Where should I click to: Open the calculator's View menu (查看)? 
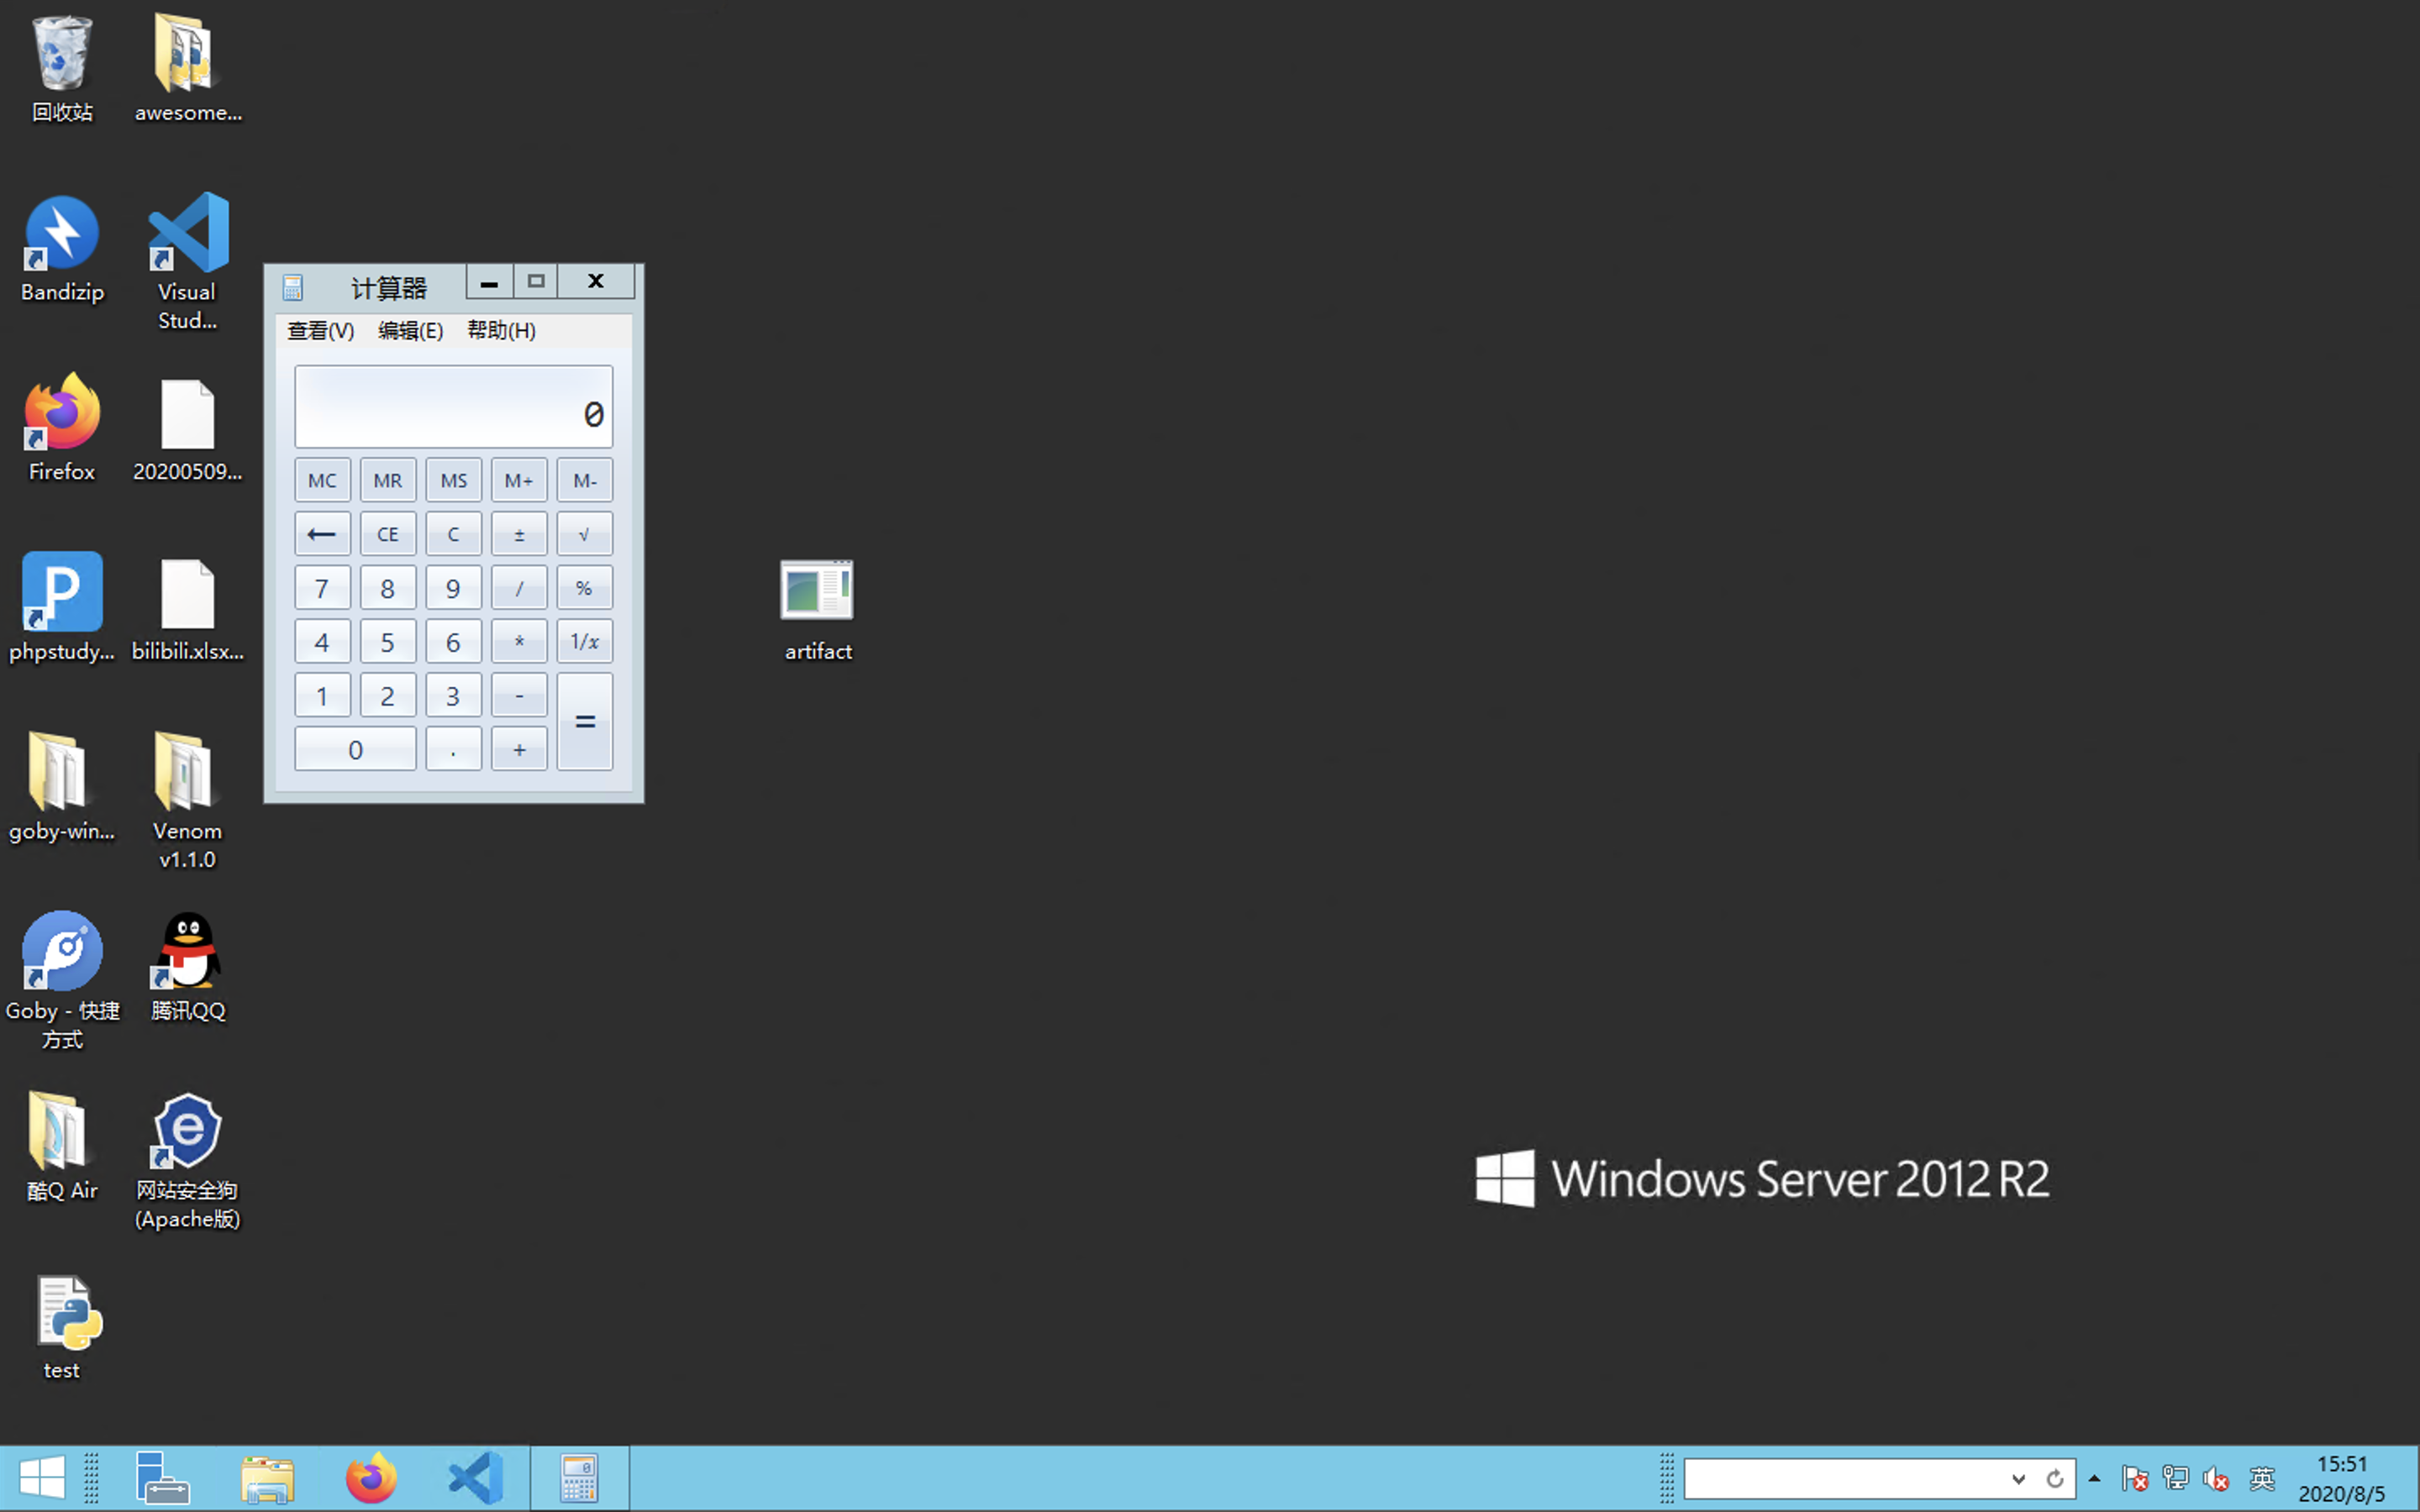point(320,331)
